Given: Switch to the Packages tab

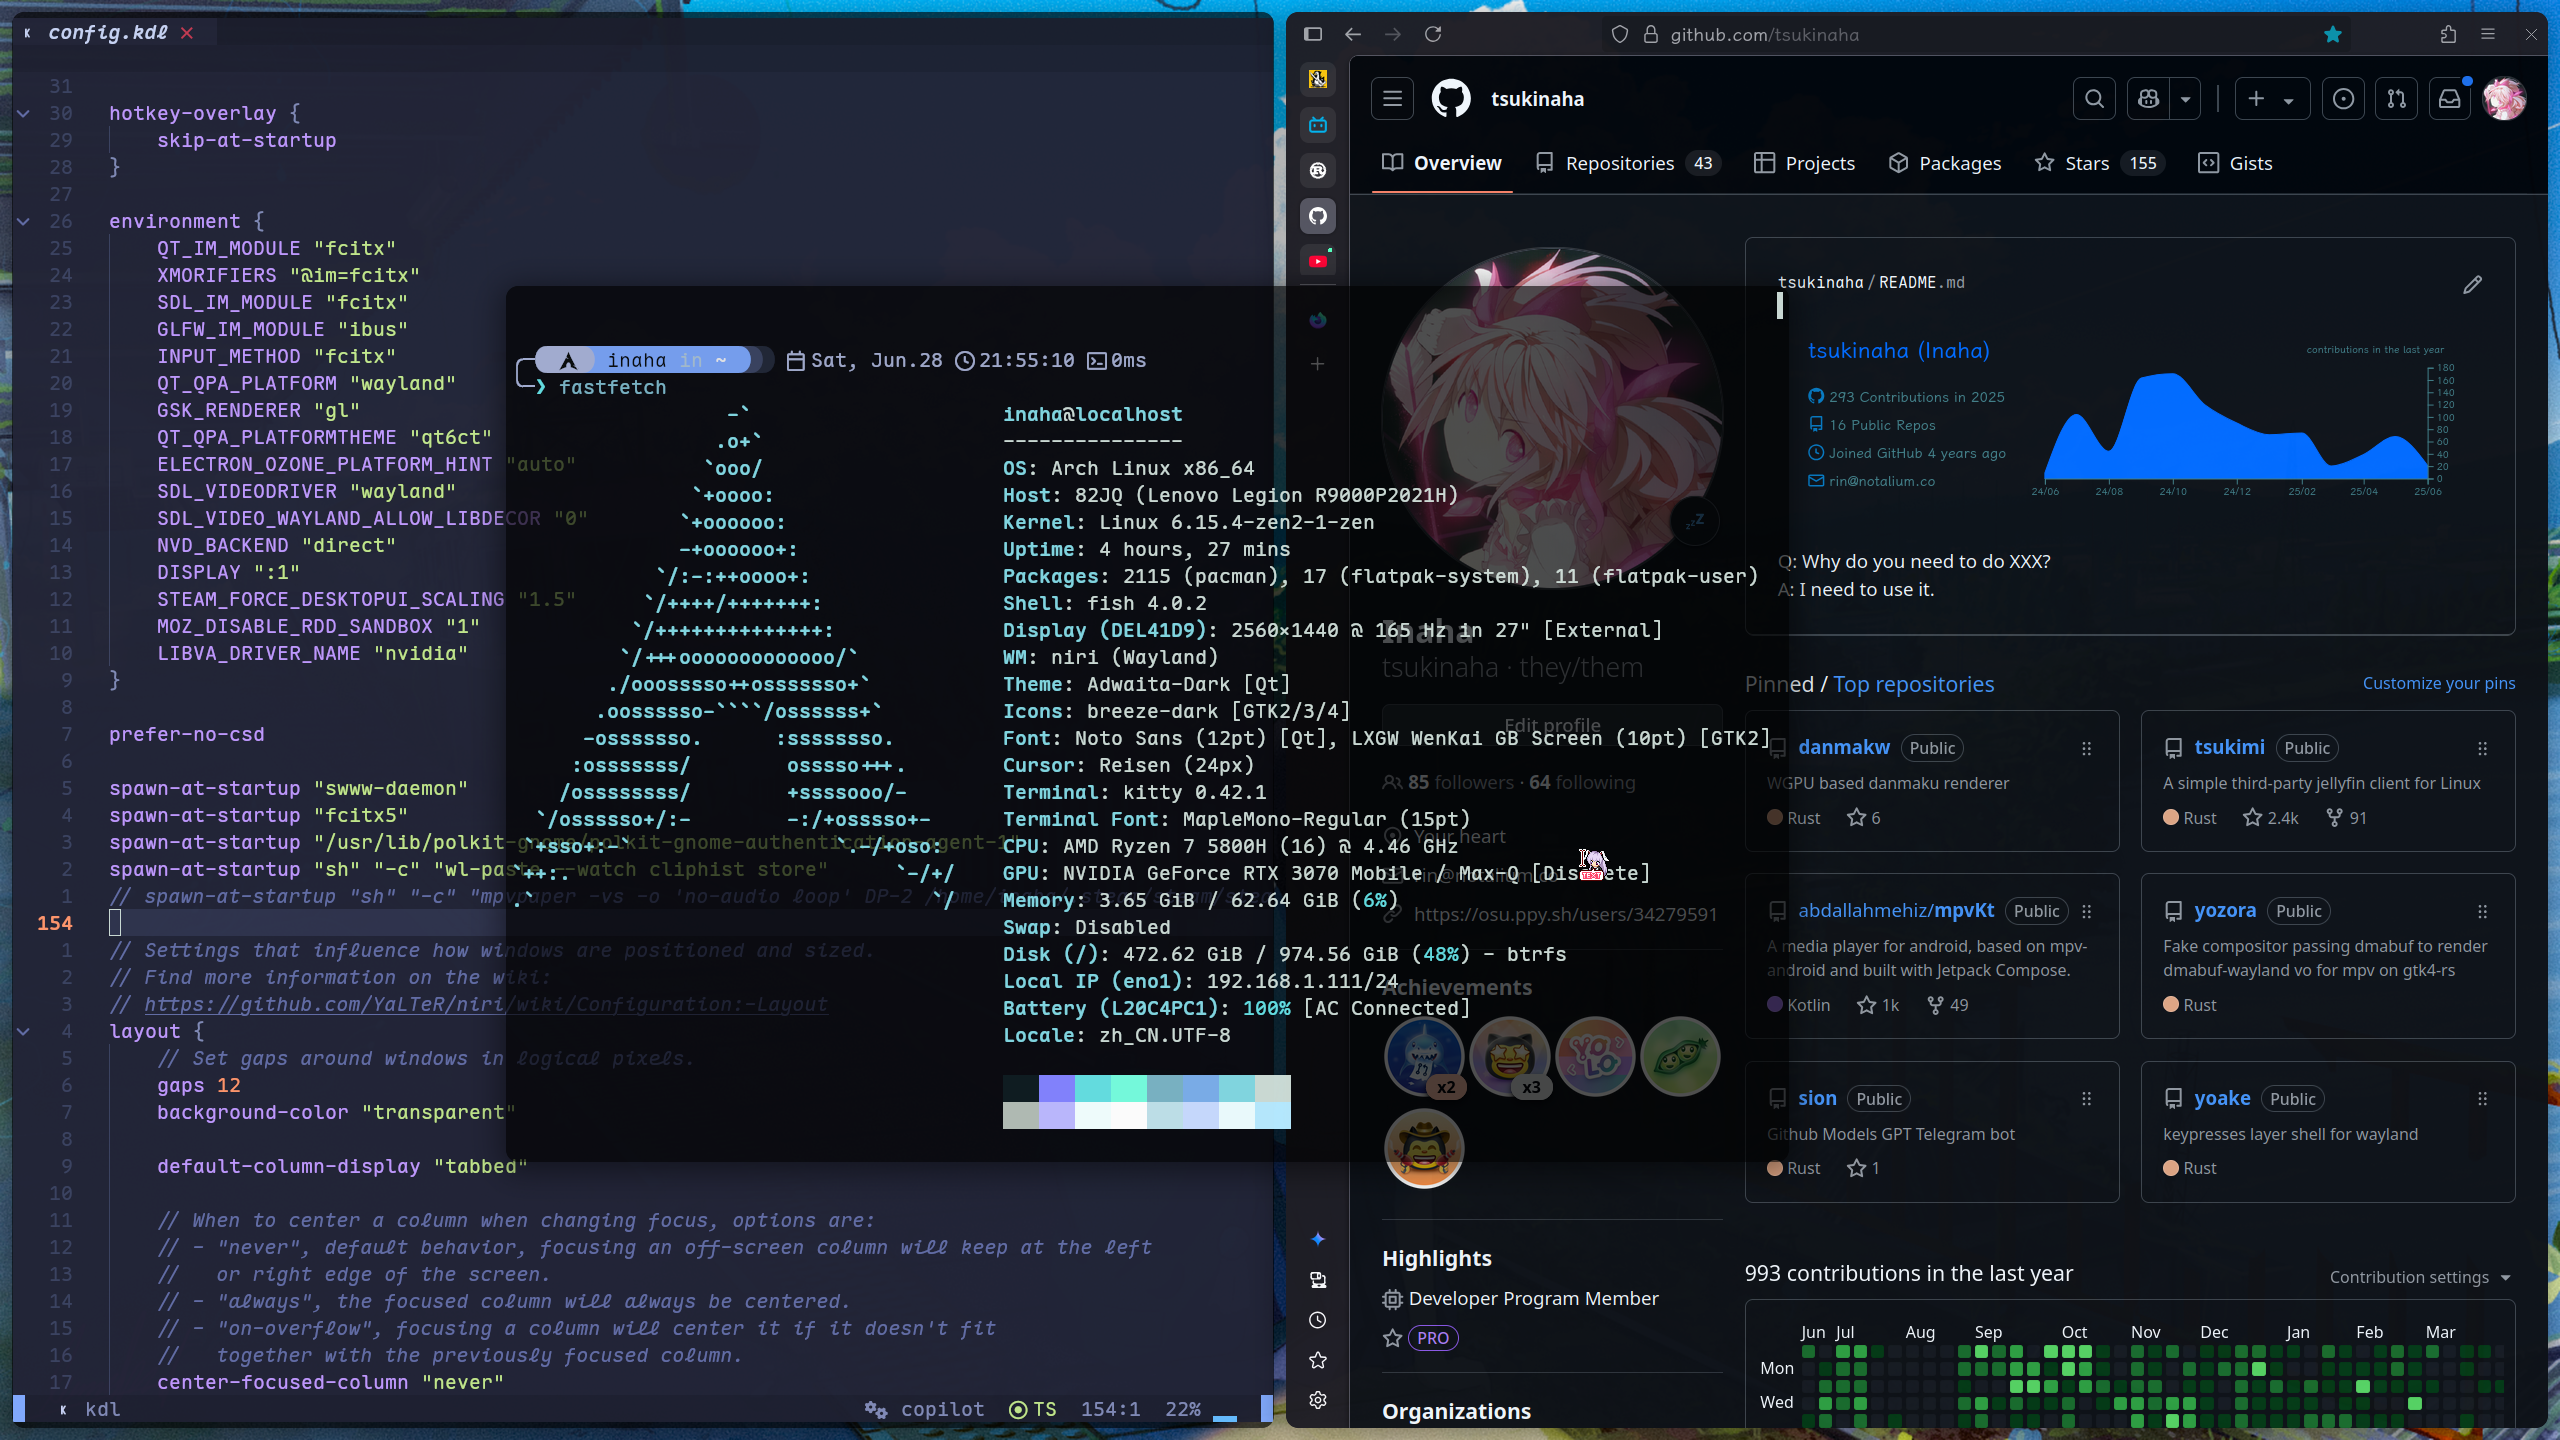Looking at the screenshot, I should [1945, 163].
